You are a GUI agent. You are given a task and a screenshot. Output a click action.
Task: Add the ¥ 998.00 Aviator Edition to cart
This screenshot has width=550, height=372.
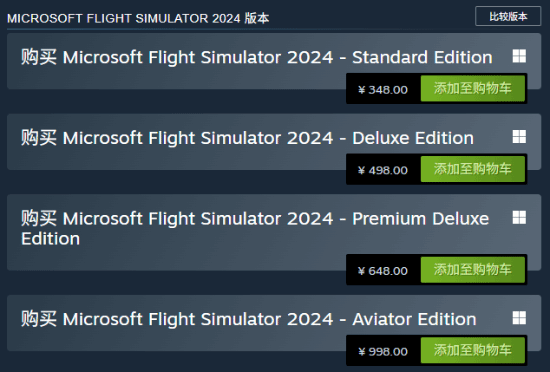point(472,350)
